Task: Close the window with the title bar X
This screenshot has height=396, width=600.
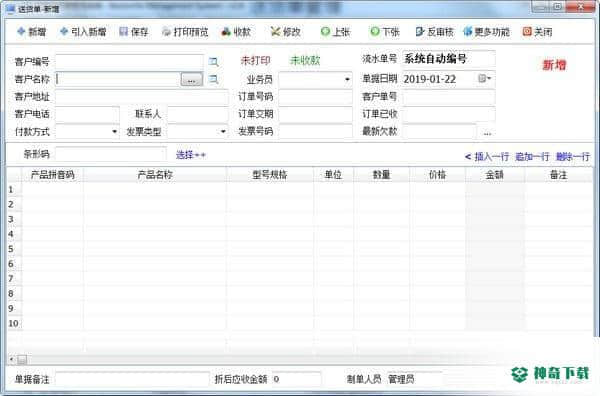Action: click(x=581, y=7)
